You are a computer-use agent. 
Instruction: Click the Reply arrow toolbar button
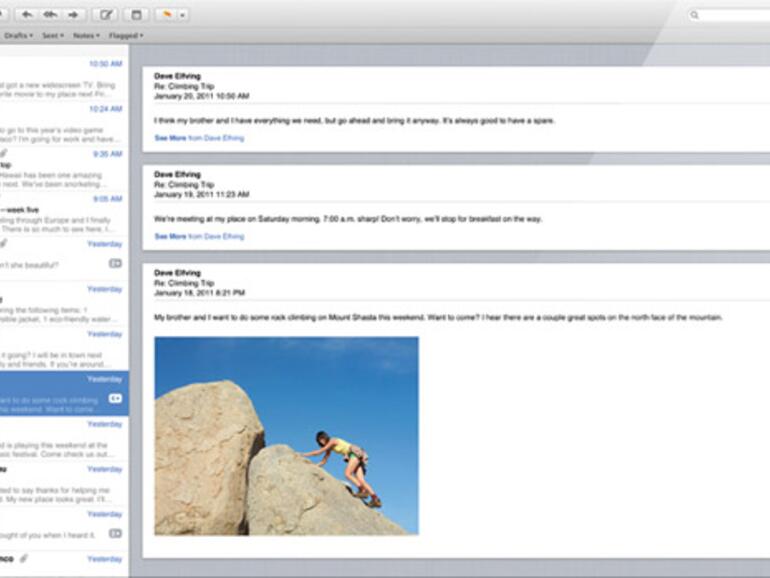click(27, 15)
